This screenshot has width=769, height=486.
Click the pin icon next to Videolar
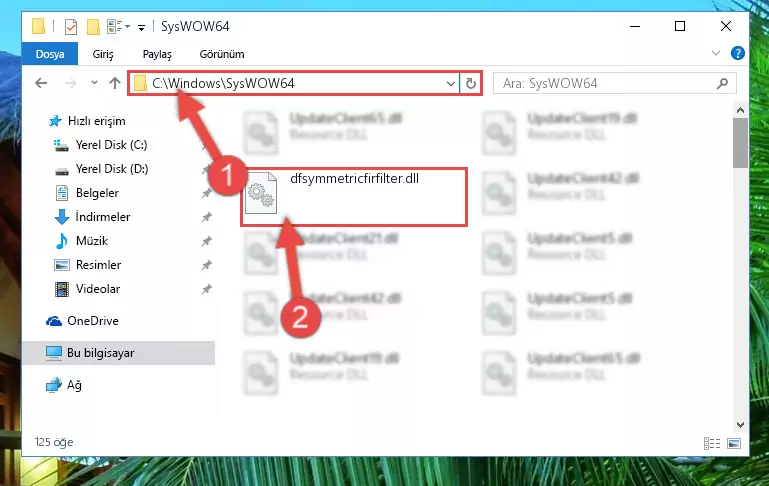coord(207,289)
